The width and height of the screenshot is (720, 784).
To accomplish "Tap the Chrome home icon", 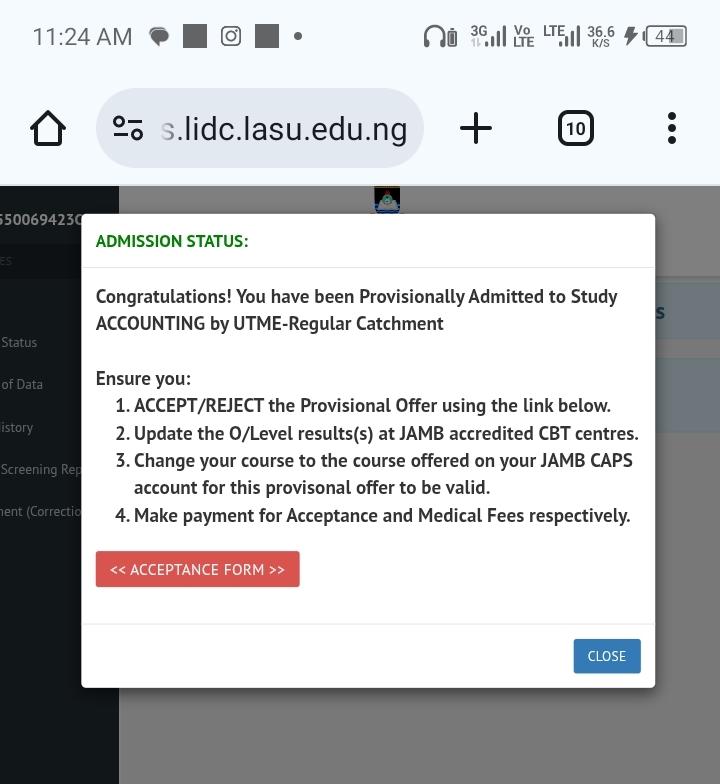I will coord(48,128).
